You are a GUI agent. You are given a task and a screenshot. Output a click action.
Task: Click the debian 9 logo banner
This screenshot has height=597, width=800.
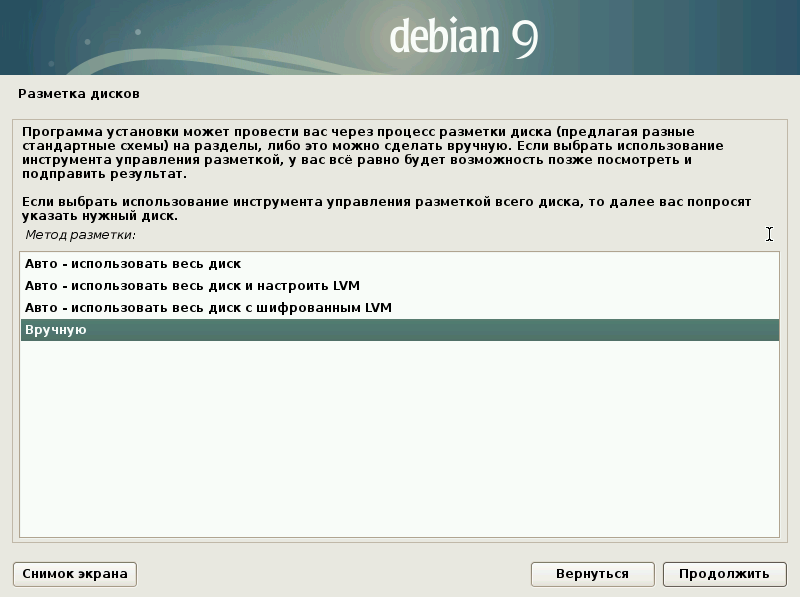point(400,37)
